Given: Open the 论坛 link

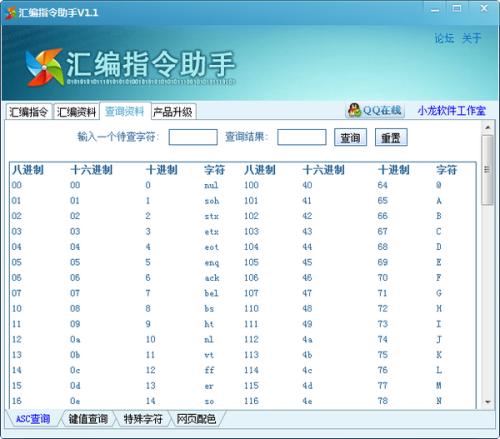Looking at the screenshot, I should coord(444,38).
